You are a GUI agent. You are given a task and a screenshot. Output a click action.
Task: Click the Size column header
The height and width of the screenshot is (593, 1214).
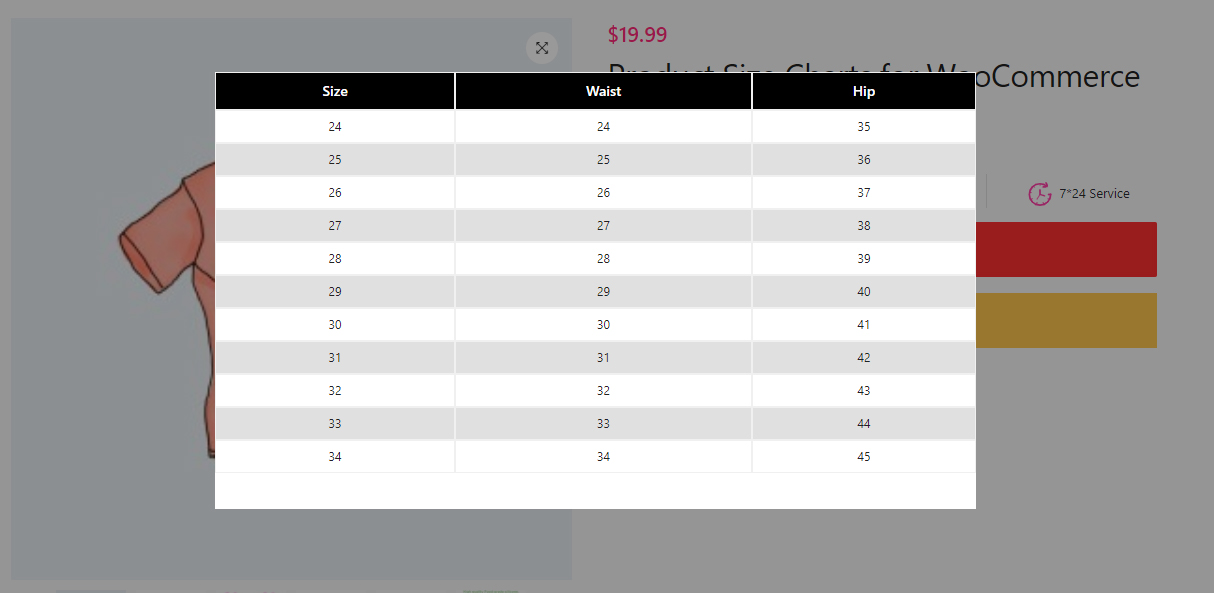pos(335,91)
